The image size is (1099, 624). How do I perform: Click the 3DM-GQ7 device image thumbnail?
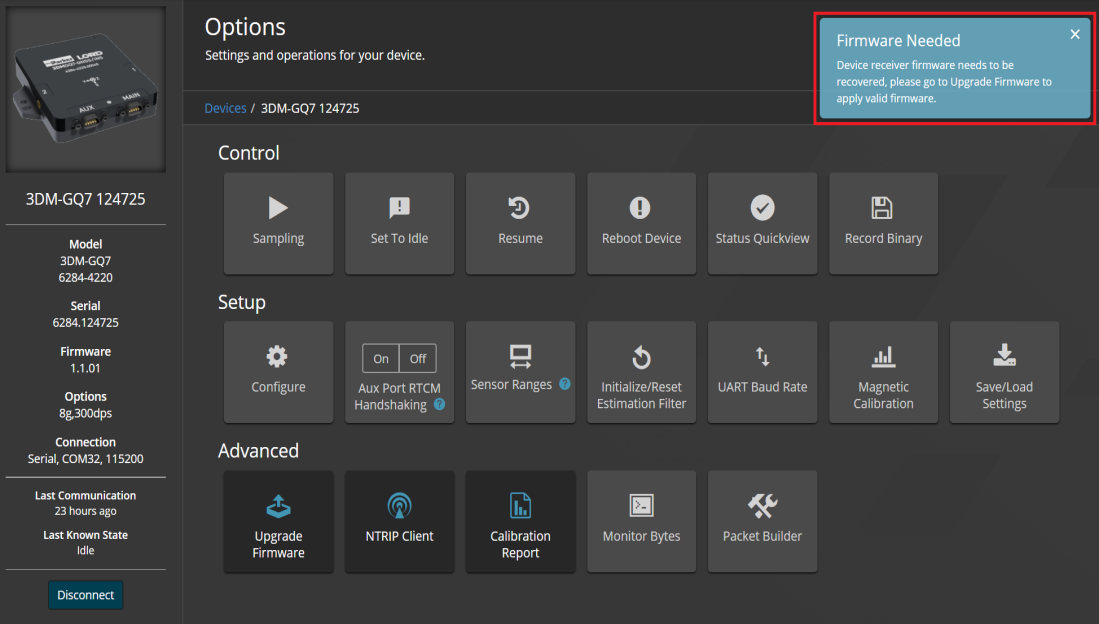click(86, 89)
